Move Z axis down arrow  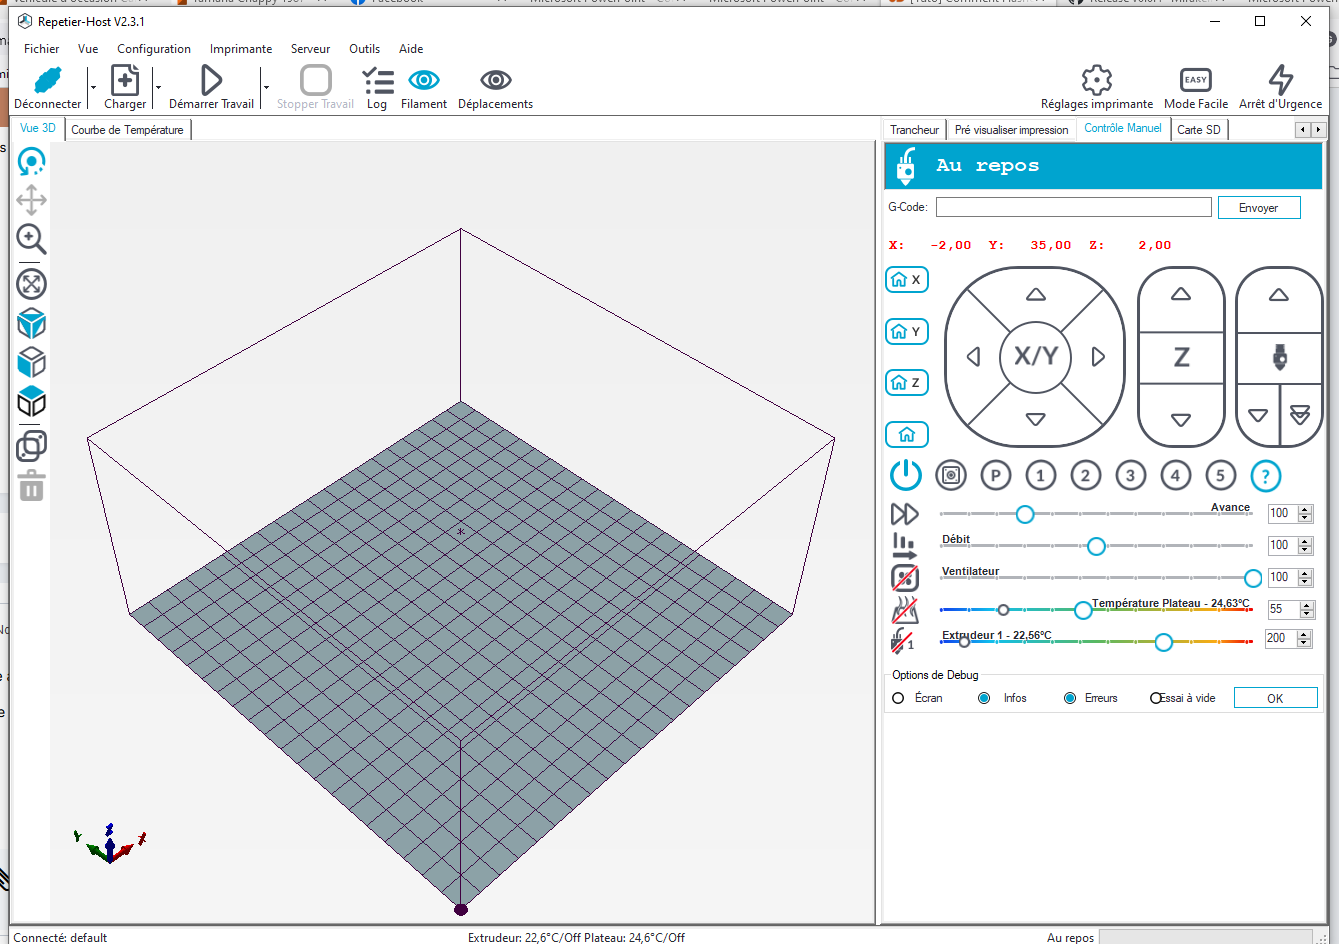(1181, 420)
